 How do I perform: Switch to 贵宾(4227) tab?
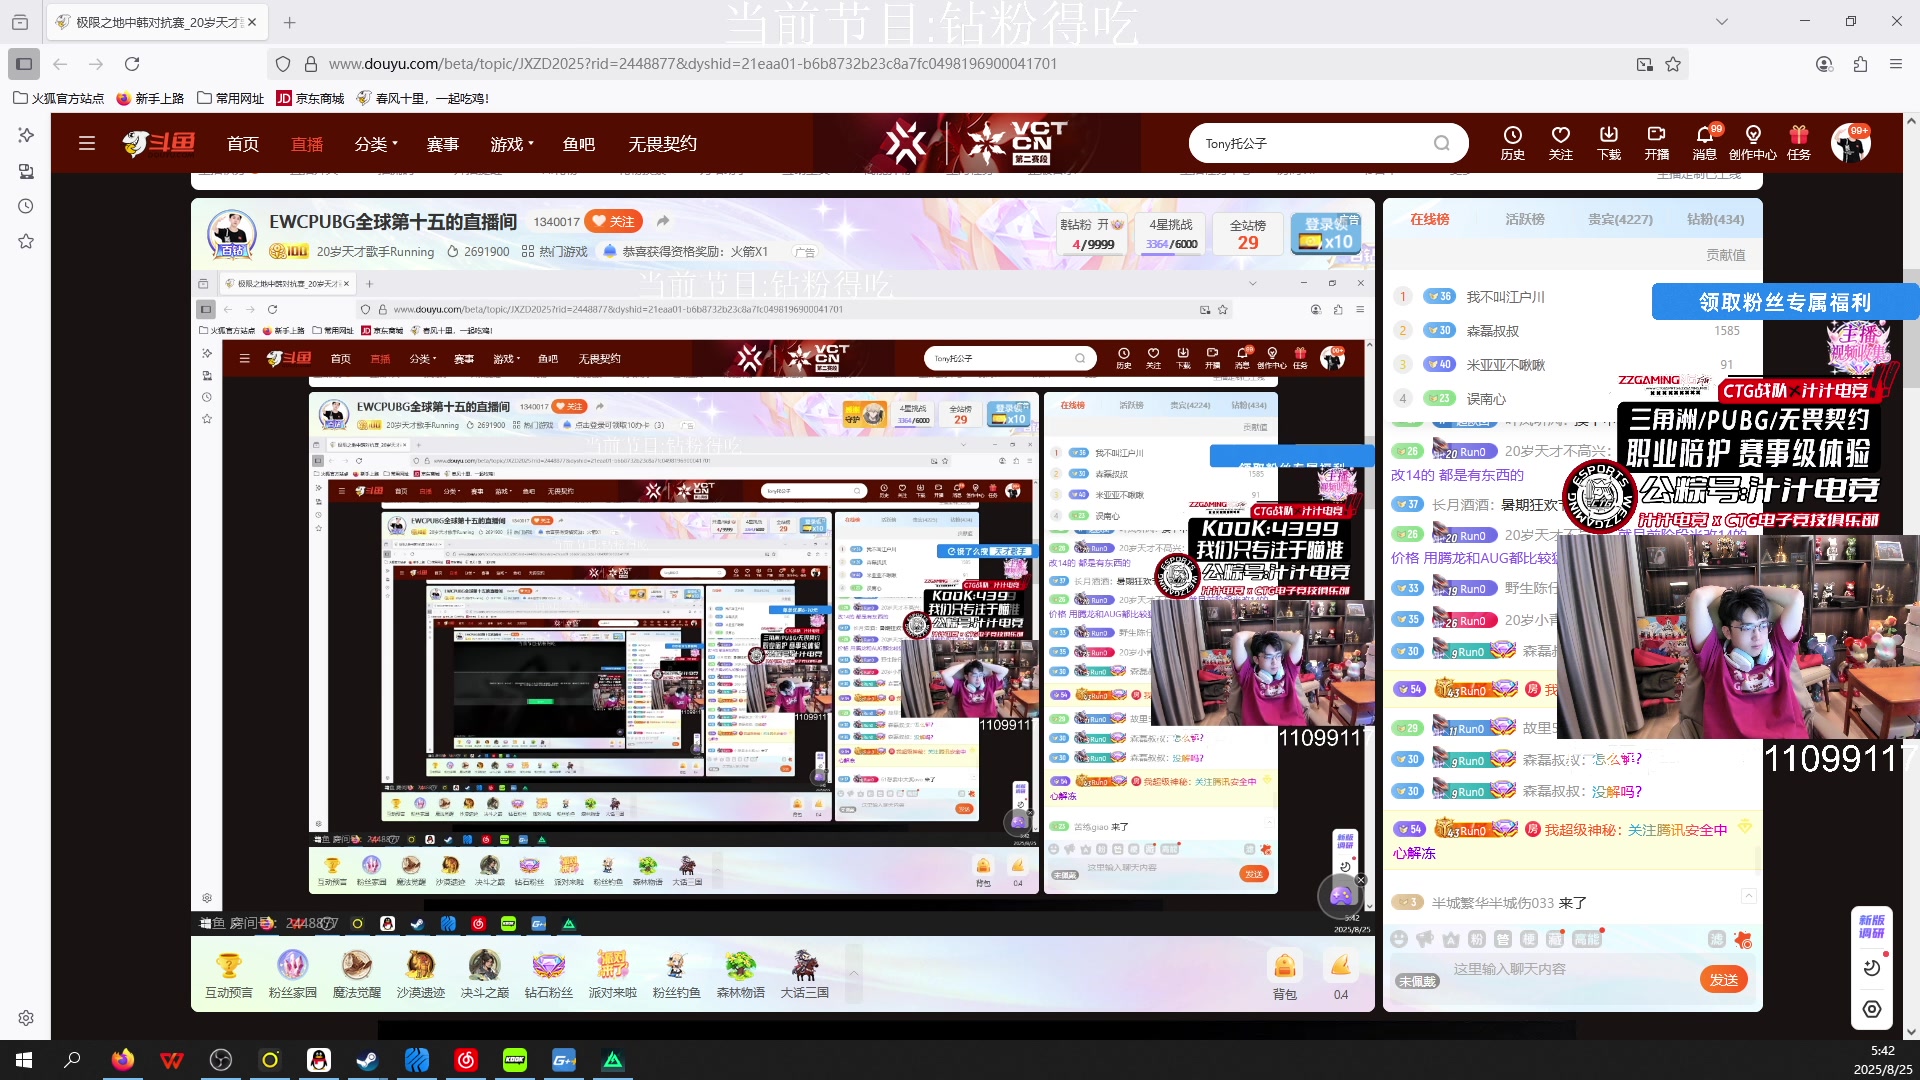tap(1620, 219)
